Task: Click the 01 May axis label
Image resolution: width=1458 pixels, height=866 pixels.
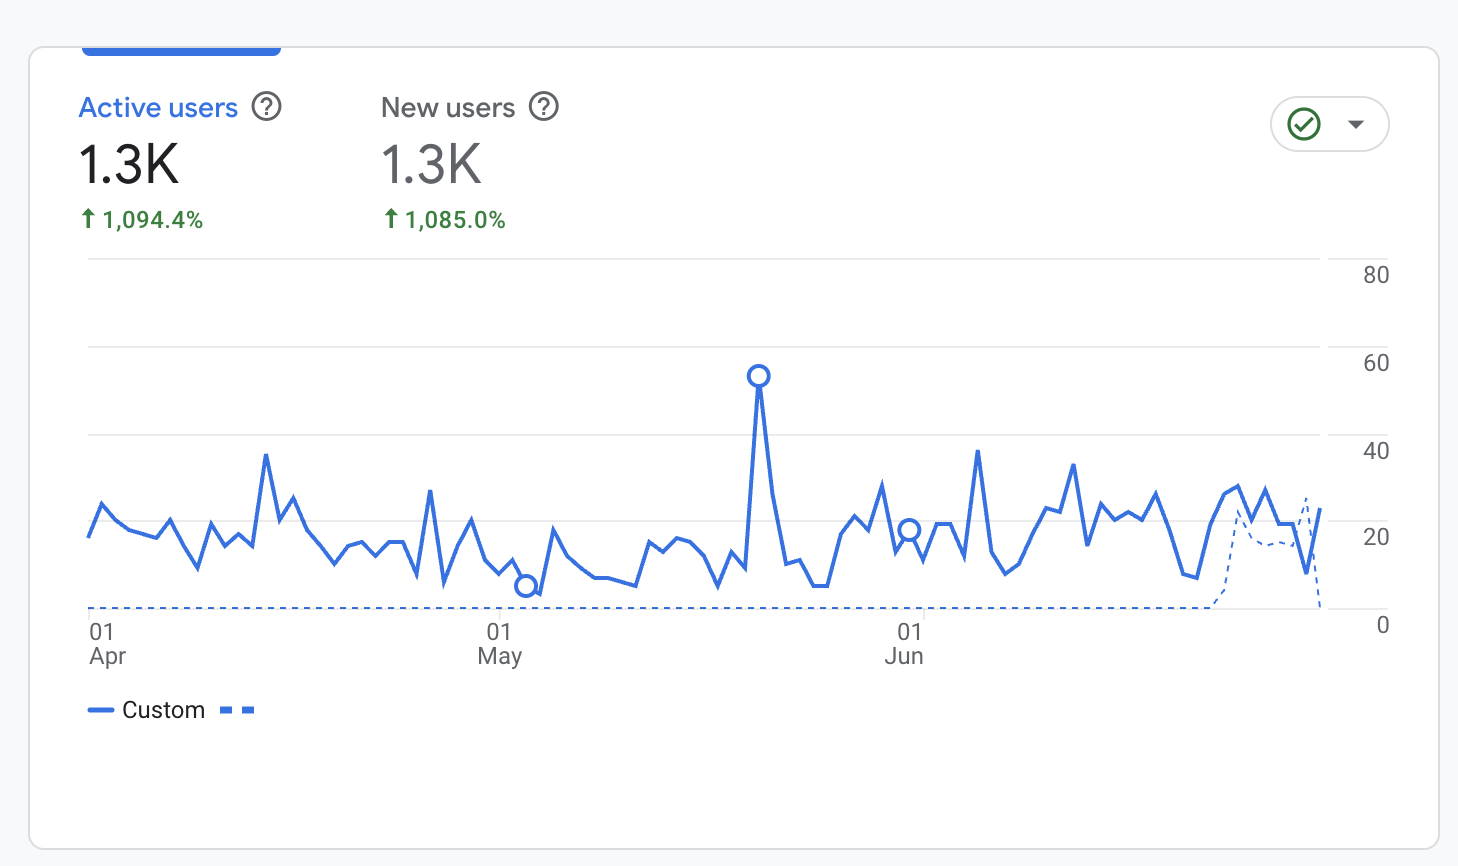Action: (x=500, y=644)
